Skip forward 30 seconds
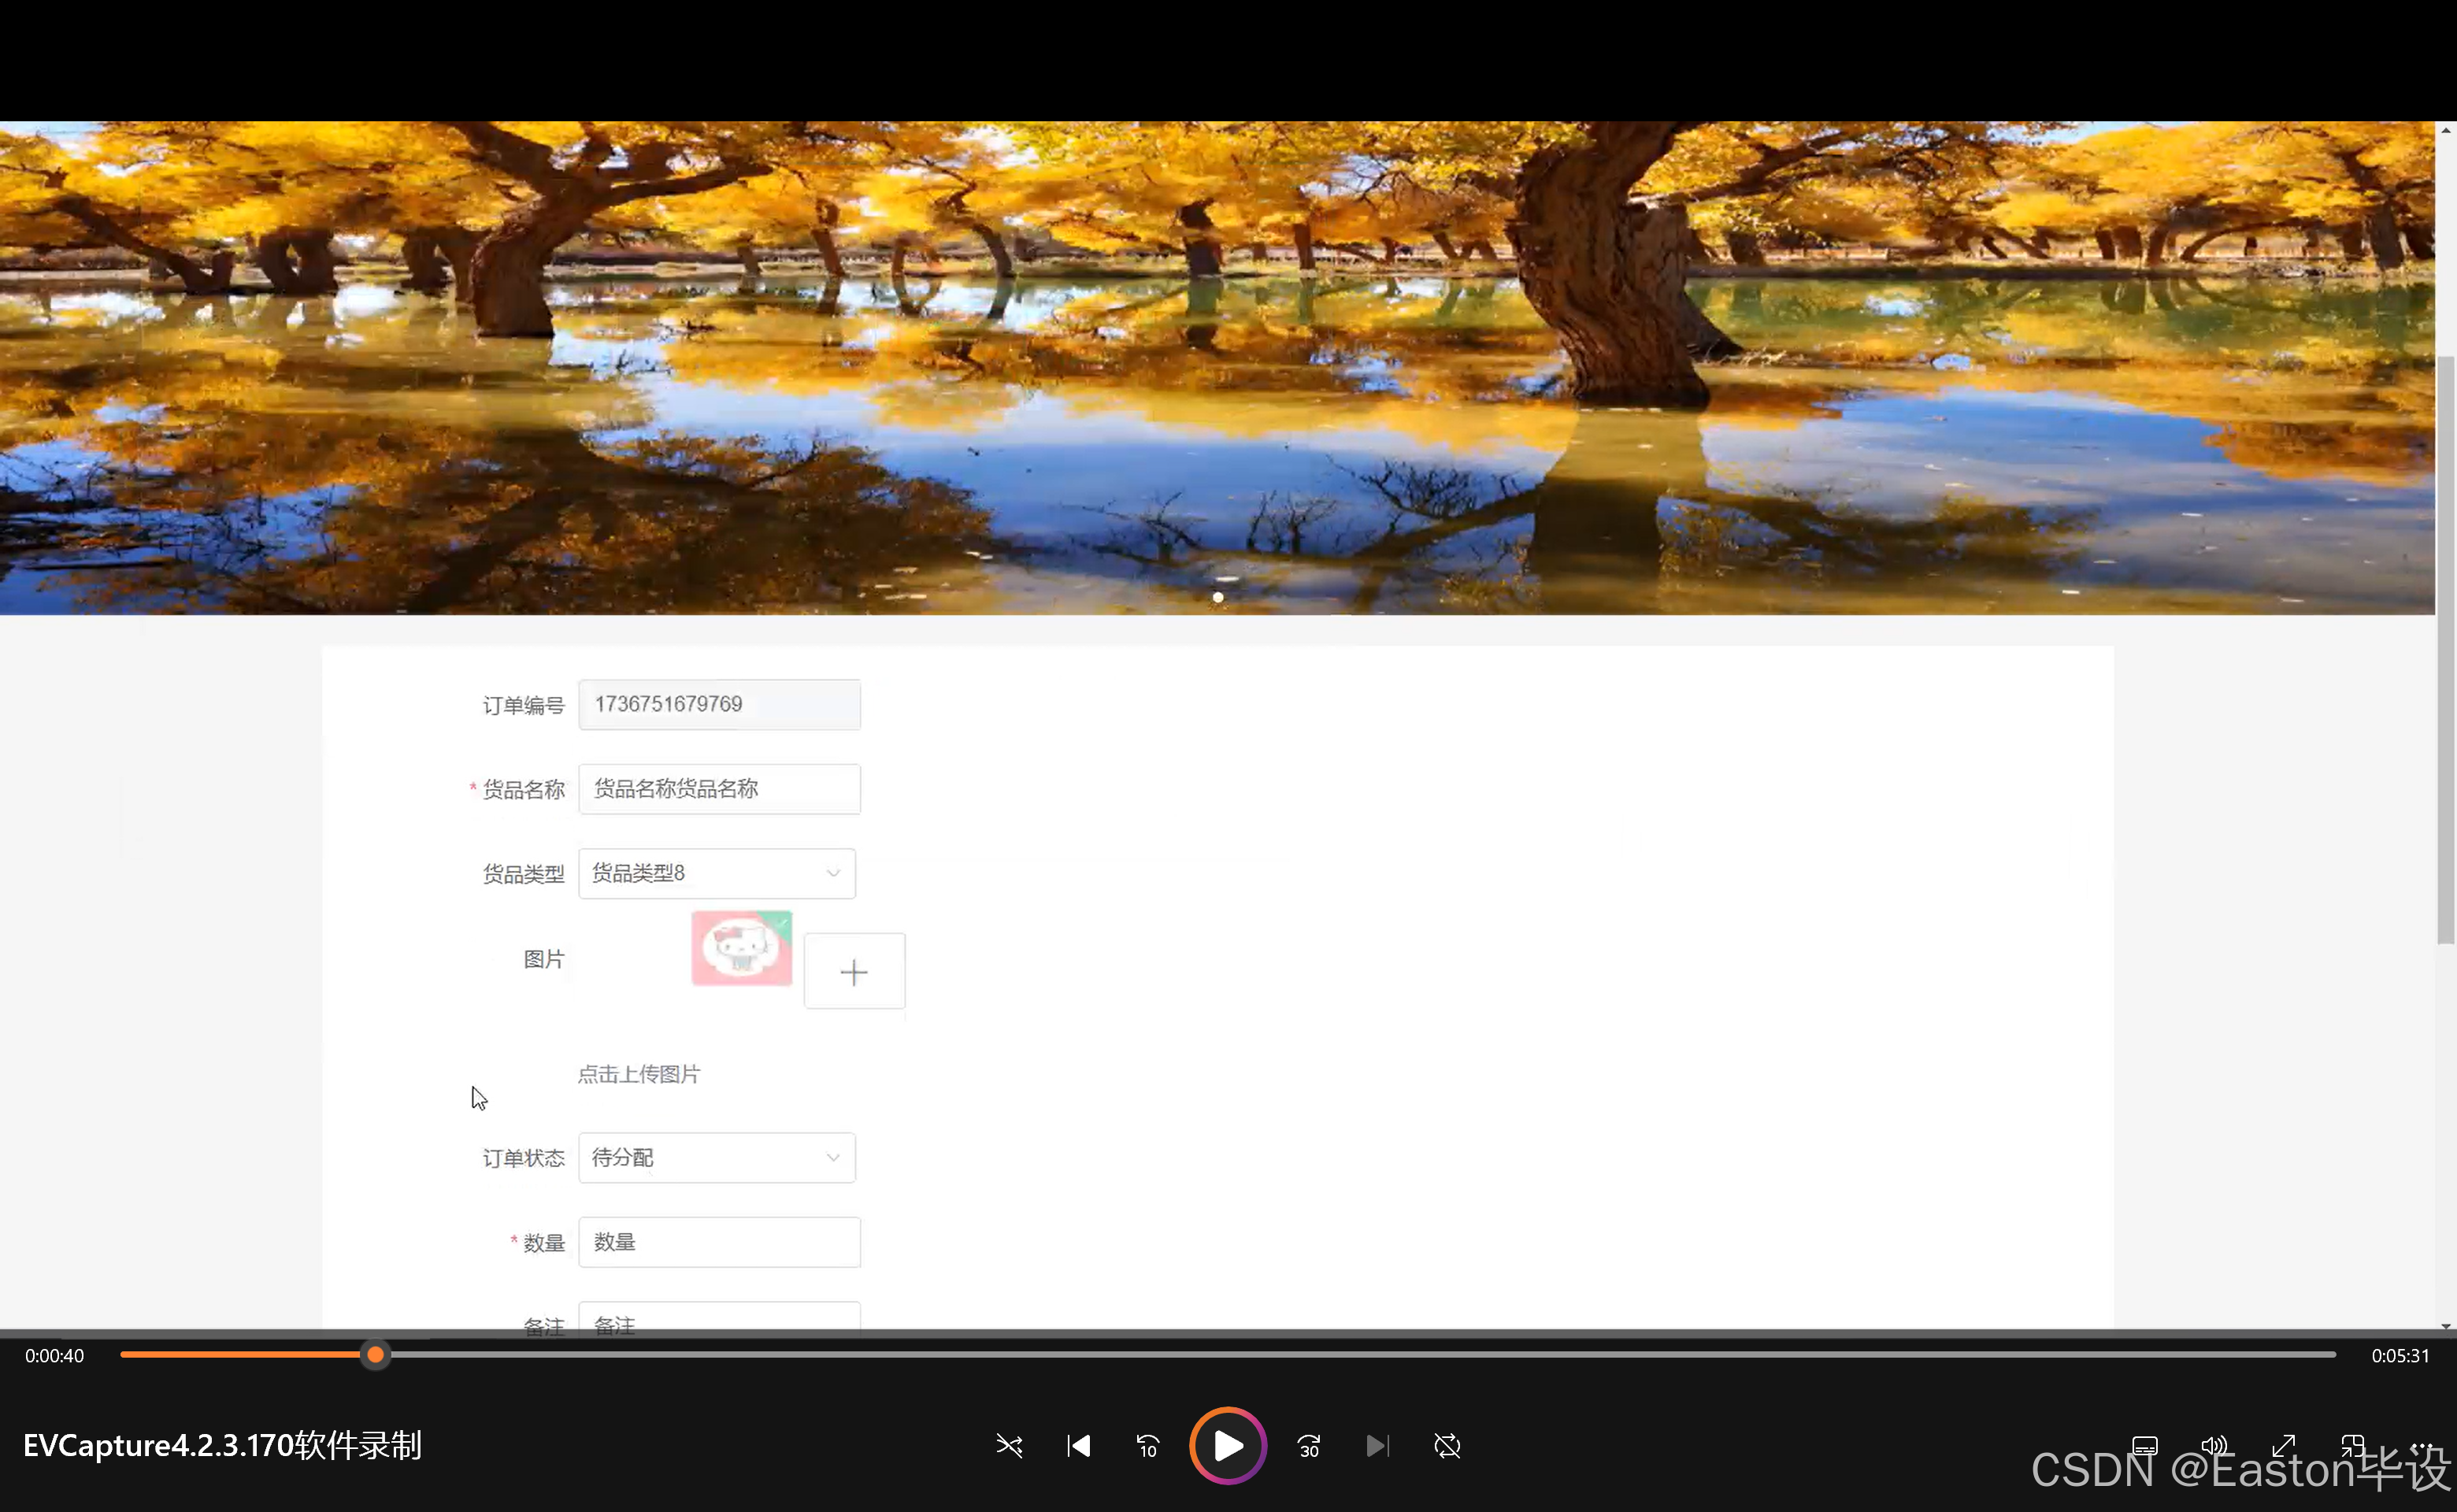This screenshot has width=2457, height=1512. (x=1309, y=1446)
